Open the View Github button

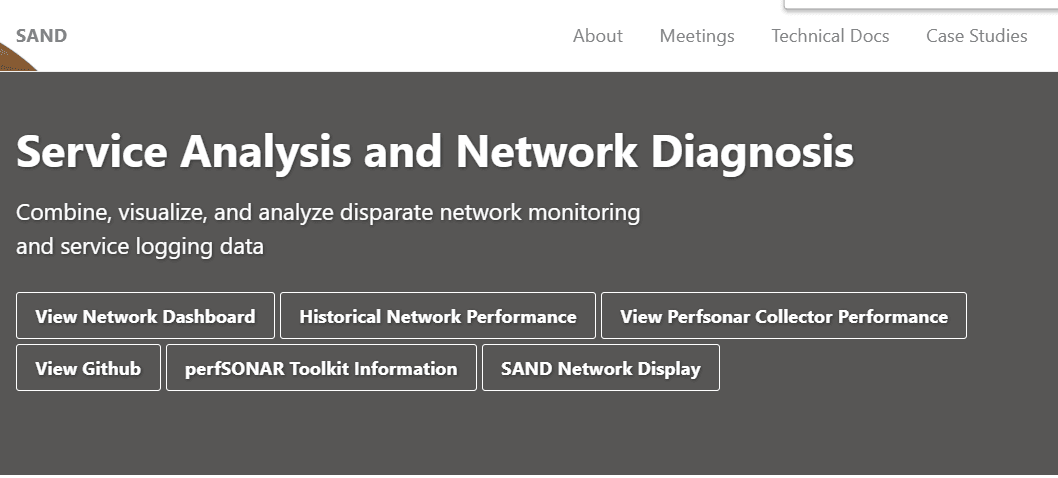88,368
